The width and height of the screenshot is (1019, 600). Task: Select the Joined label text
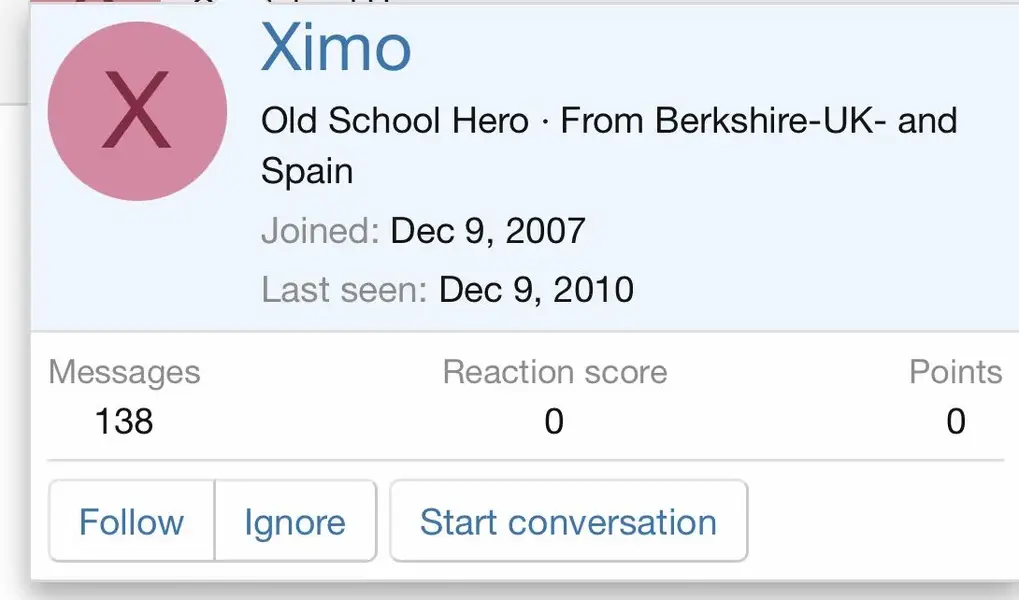[320, 231]
